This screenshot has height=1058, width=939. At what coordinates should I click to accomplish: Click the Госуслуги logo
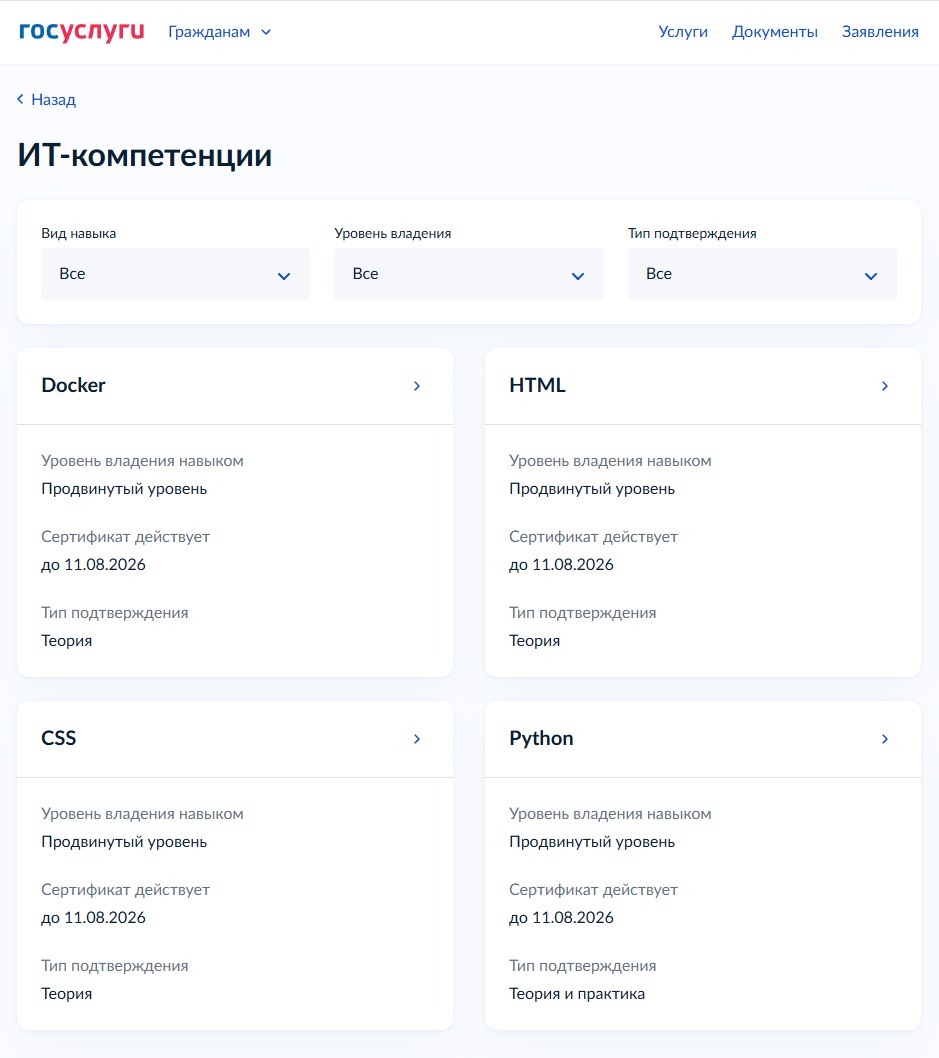coord(82,32)
